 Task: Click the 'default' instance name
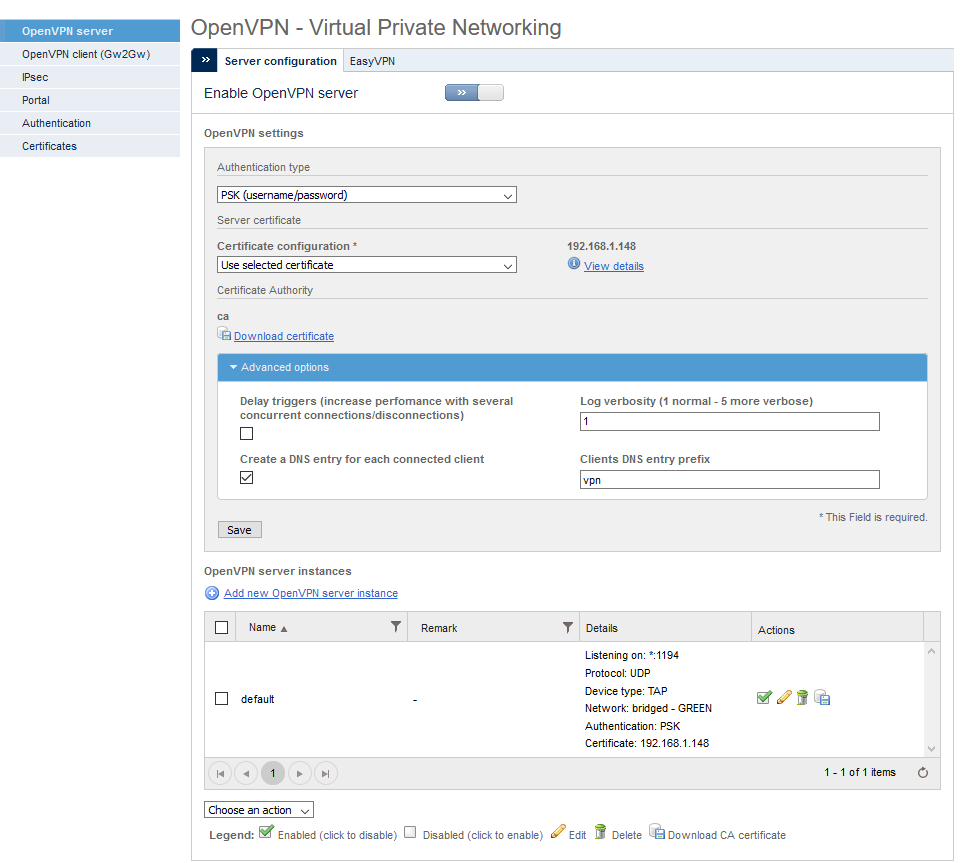[x=257, y=699]
